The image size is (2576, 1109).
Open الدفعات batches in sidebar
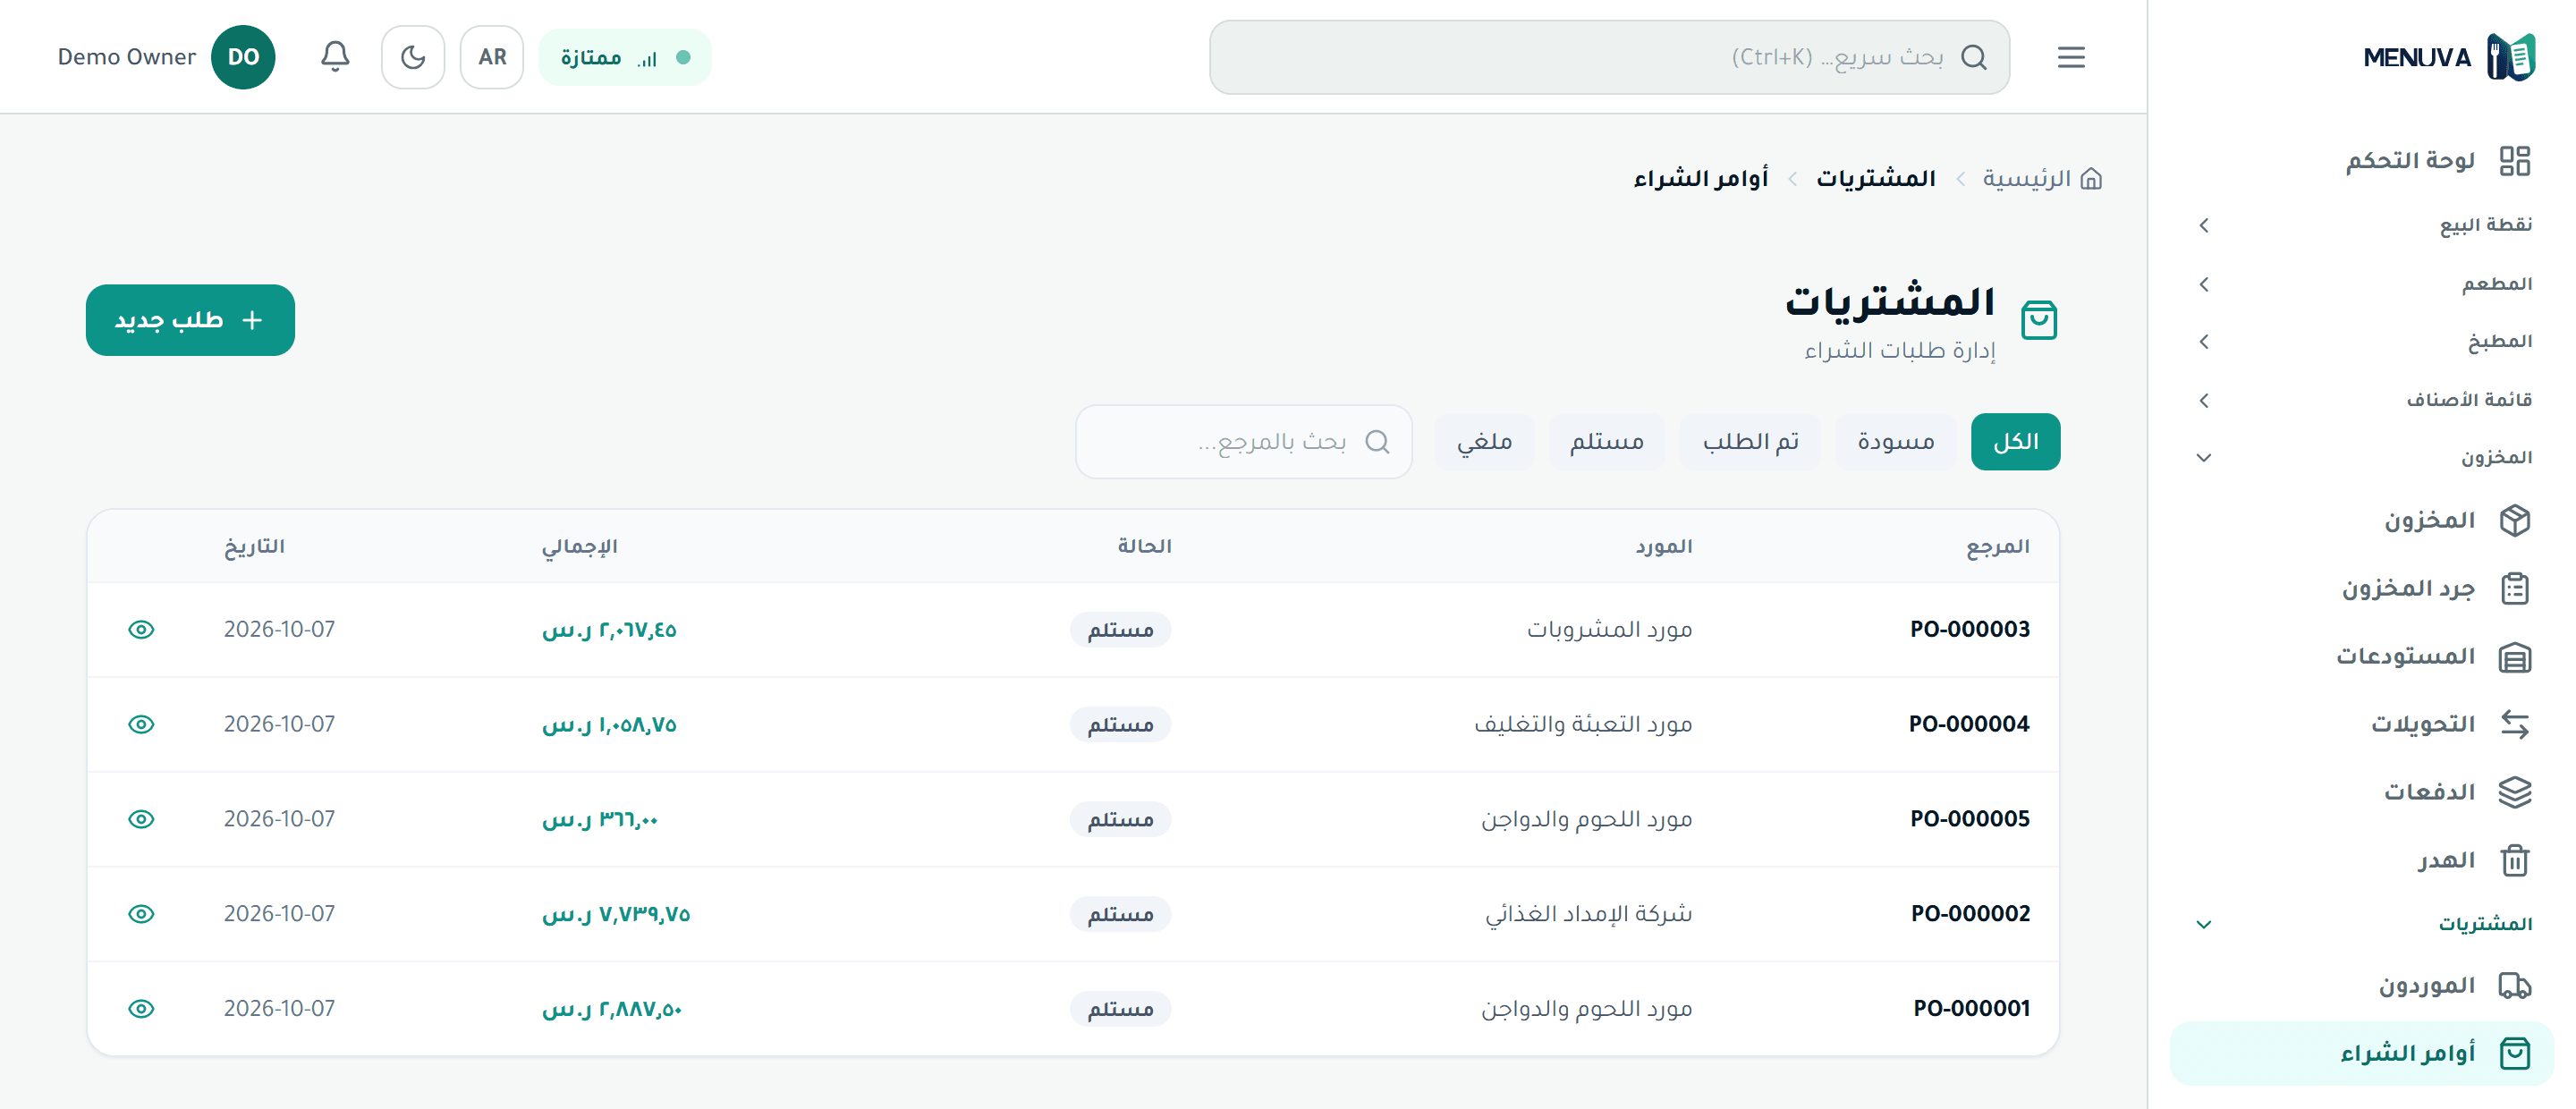click(2361, 792)
